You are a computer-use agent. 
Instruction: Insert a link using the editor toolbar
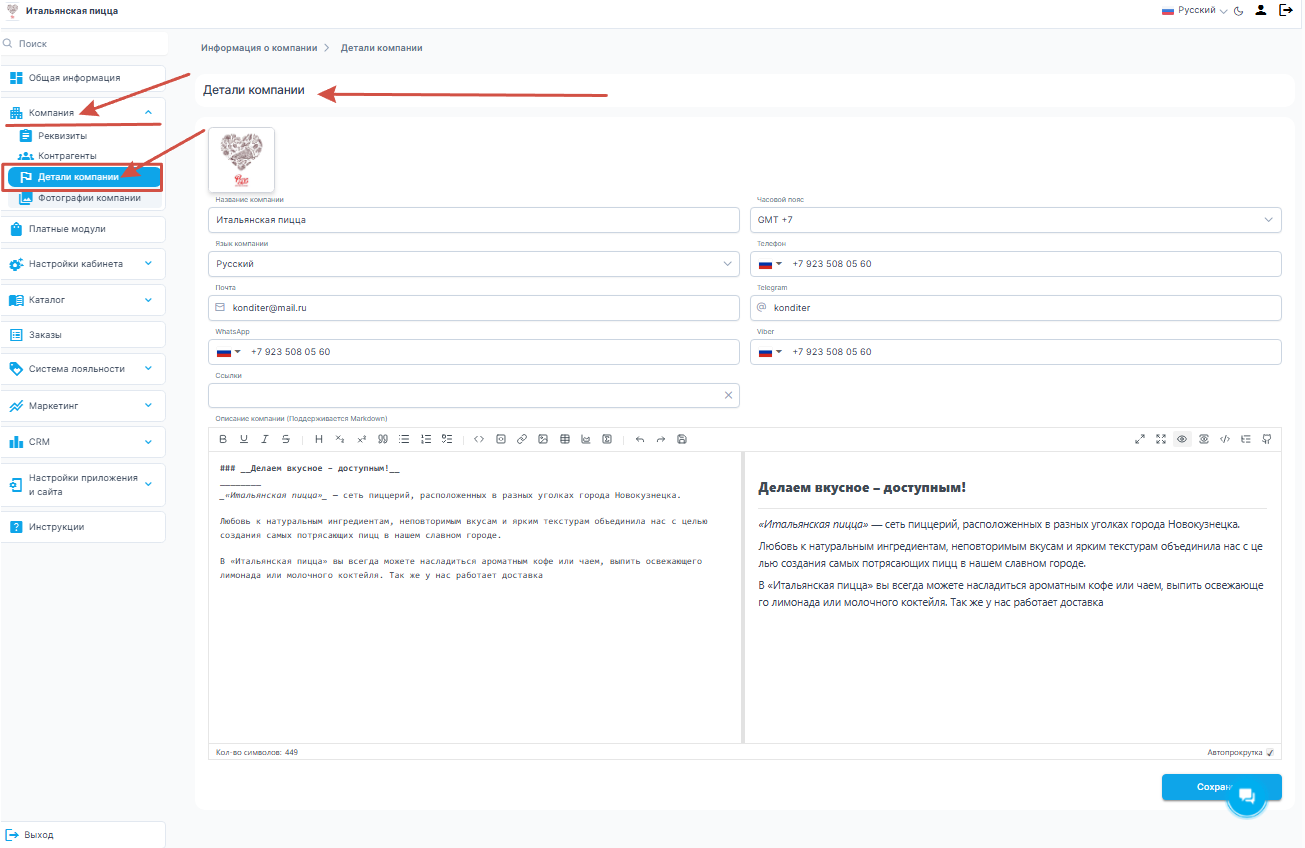(521, 439)
